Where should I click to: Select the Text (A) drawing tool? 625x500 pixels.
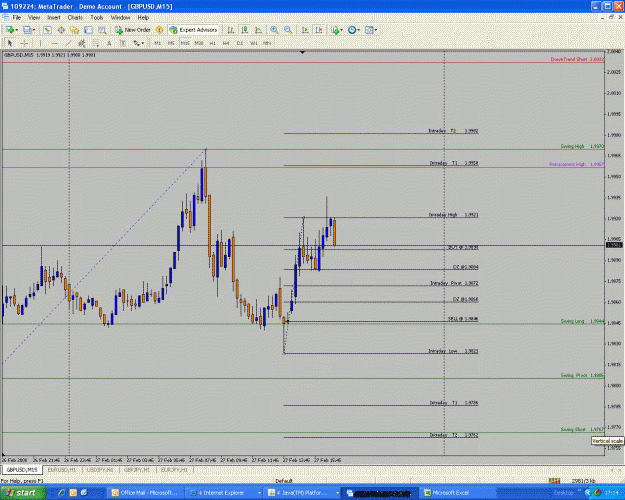click(109, 43)
